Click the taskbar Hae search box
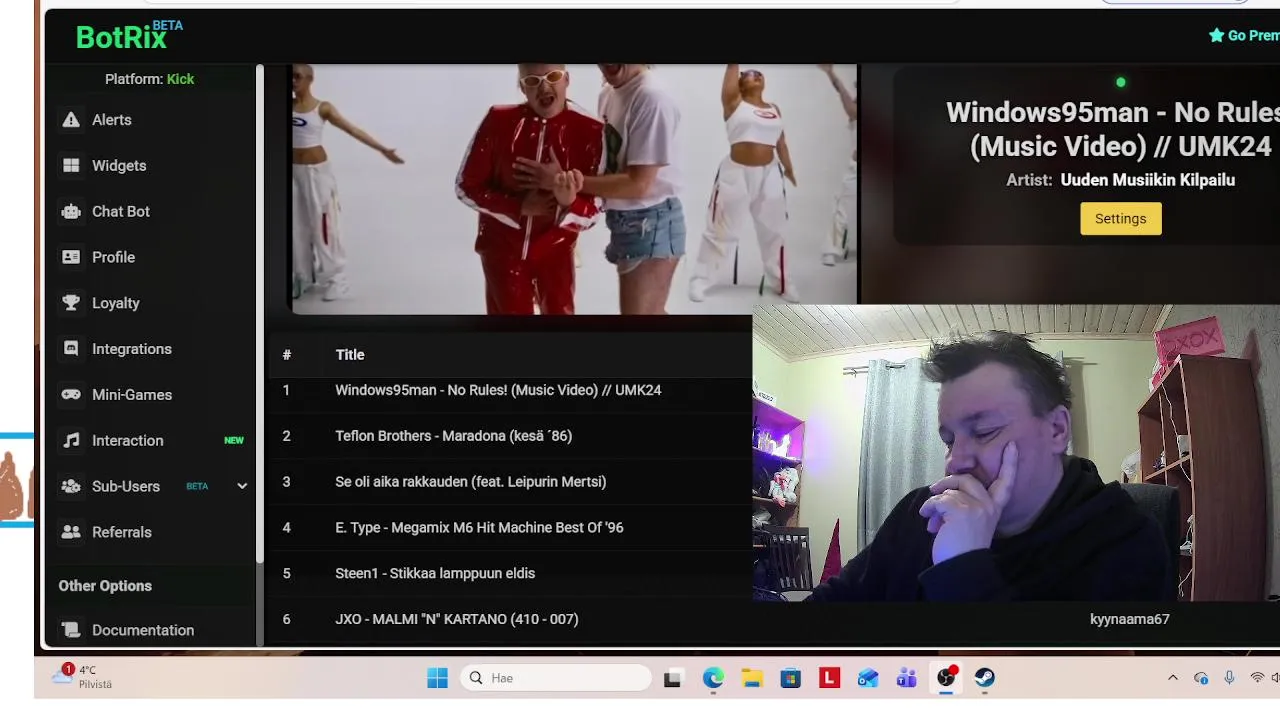The width and height of the screenshot is (1280, 720). pos(556,679)
